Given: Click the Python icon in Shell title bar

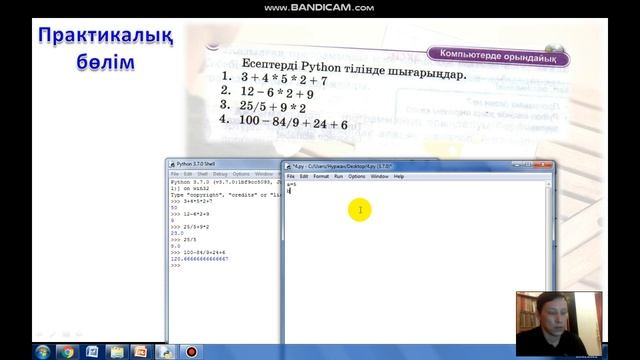Looking at the screenshot, I should point(172,164).
